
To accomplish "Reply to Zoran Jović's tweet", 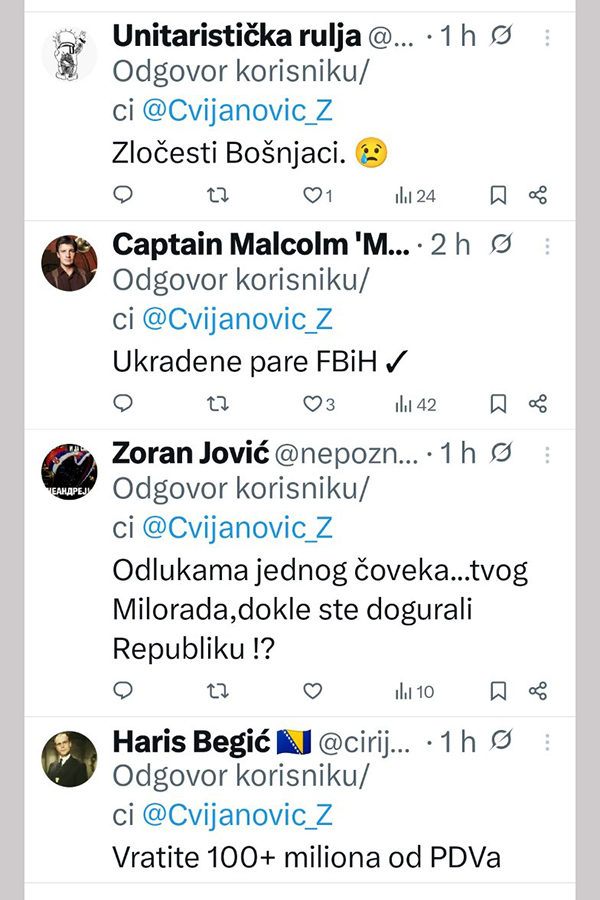I will [123, 691].
